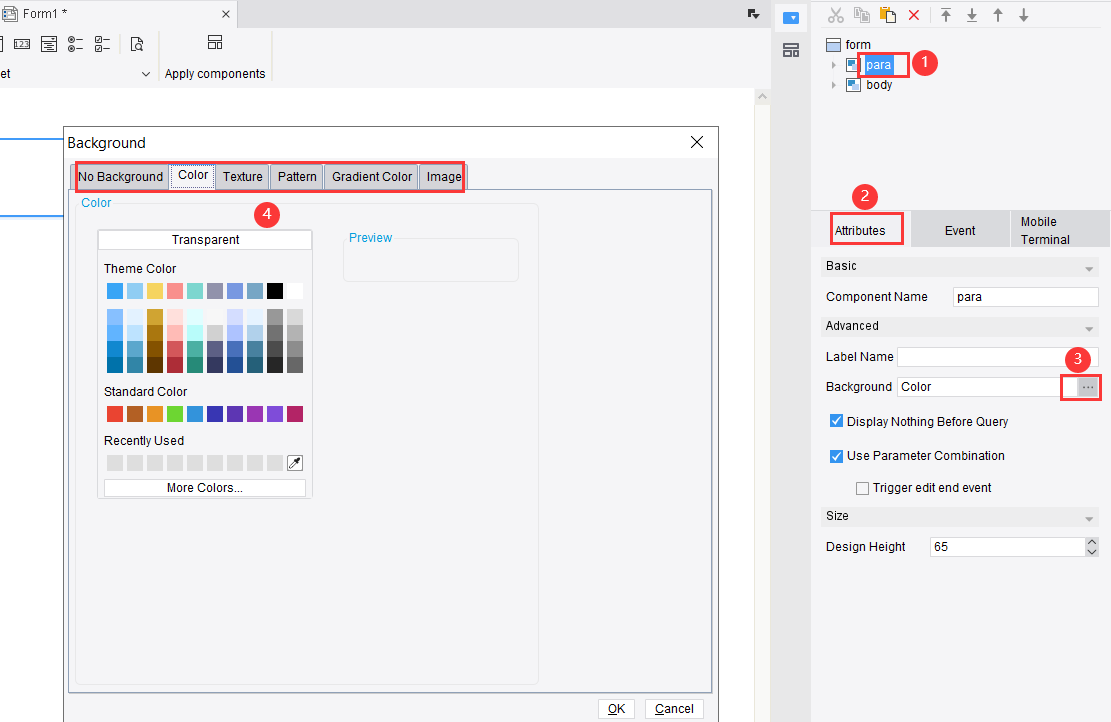Click the paste clipboard icon
This screenshot has width=1111, height=722.
pyautogui.click(x=888, y=15)
